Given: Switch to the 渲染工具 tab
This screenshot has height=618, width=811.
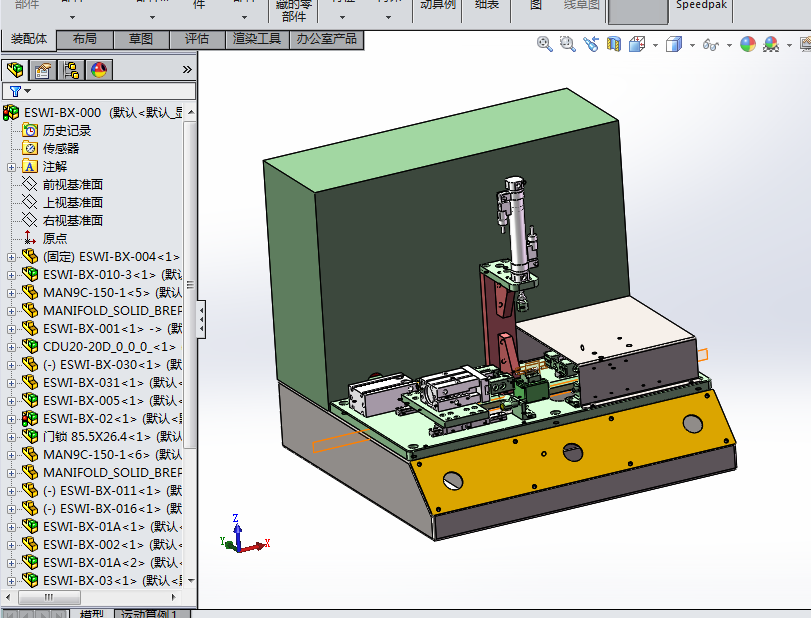Looking at the screenshot, I should (257, 39).
